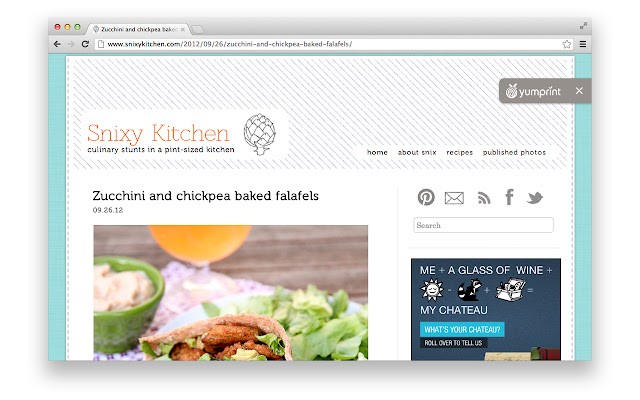The width and height of the screenshot is (640, 400).
Task: Select the address bar URL
Action: point(229,44)
